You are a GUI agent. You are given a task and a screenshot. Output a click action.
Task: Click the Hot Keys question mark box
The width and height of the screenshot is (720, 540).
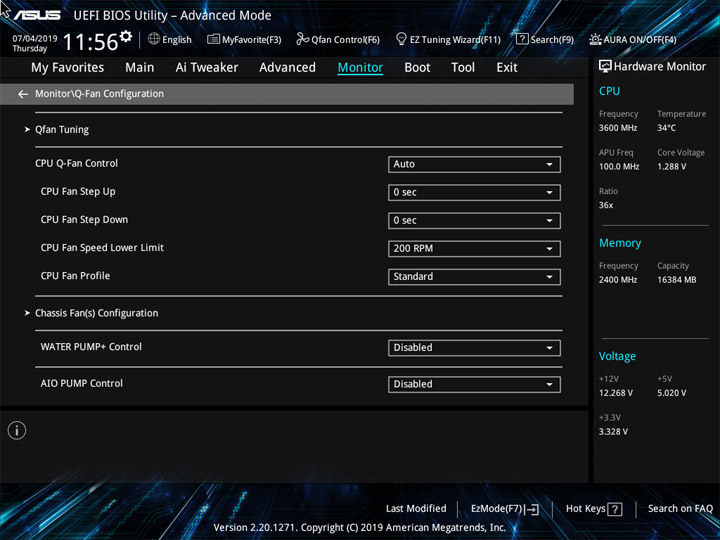coord(615,509)
